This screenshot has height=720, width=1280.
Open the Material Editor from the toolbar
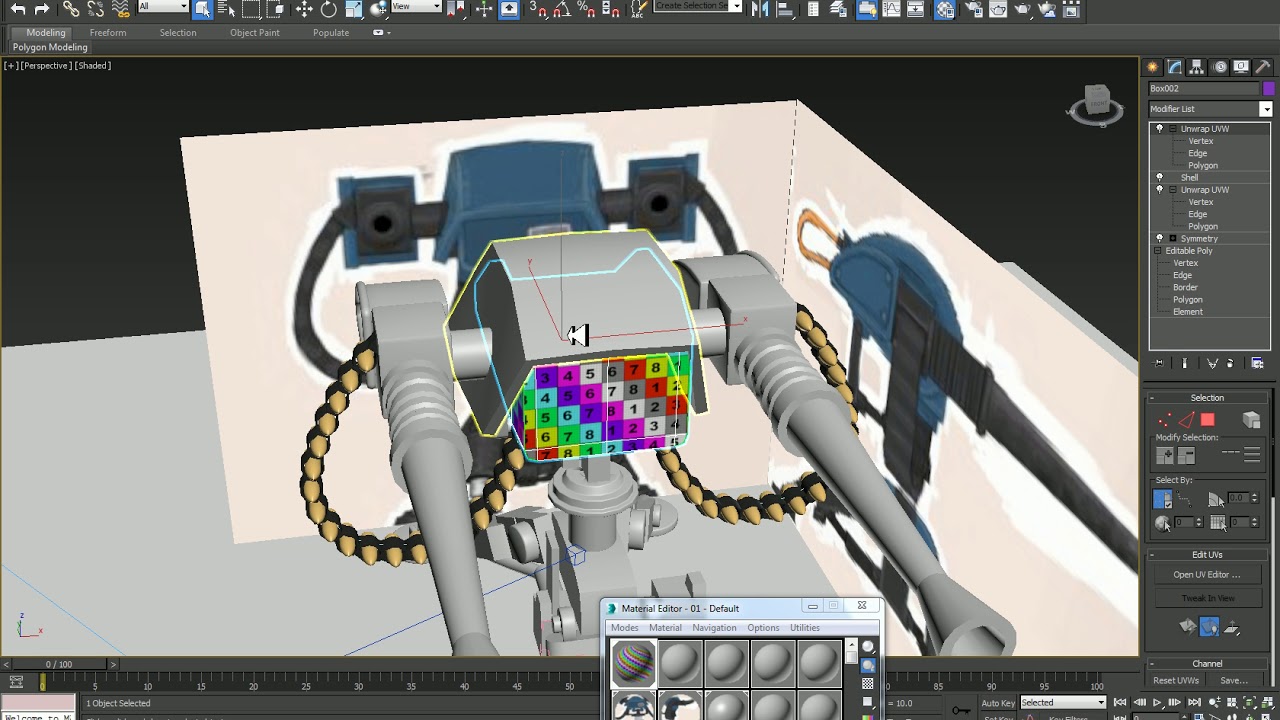click(x=944, y=9)
